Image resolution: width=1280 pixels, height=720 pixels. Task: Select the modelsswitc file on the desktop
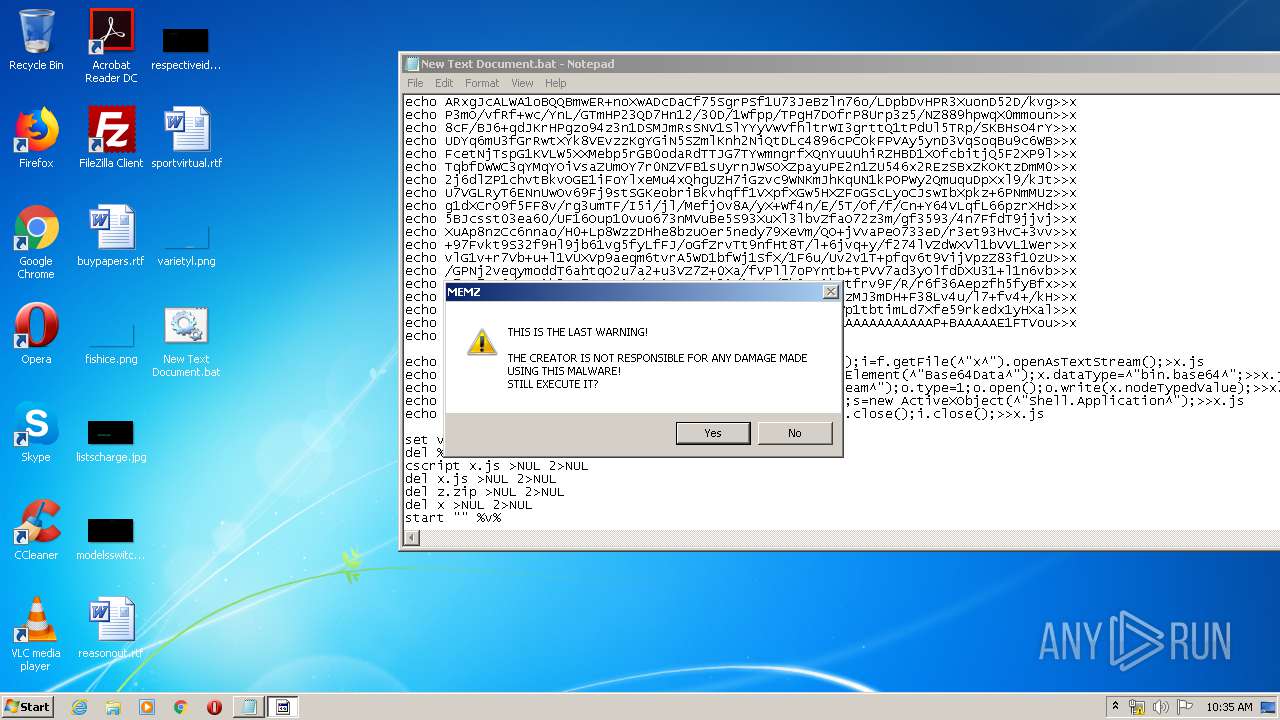pyautogui.click(x=111, y=539)
